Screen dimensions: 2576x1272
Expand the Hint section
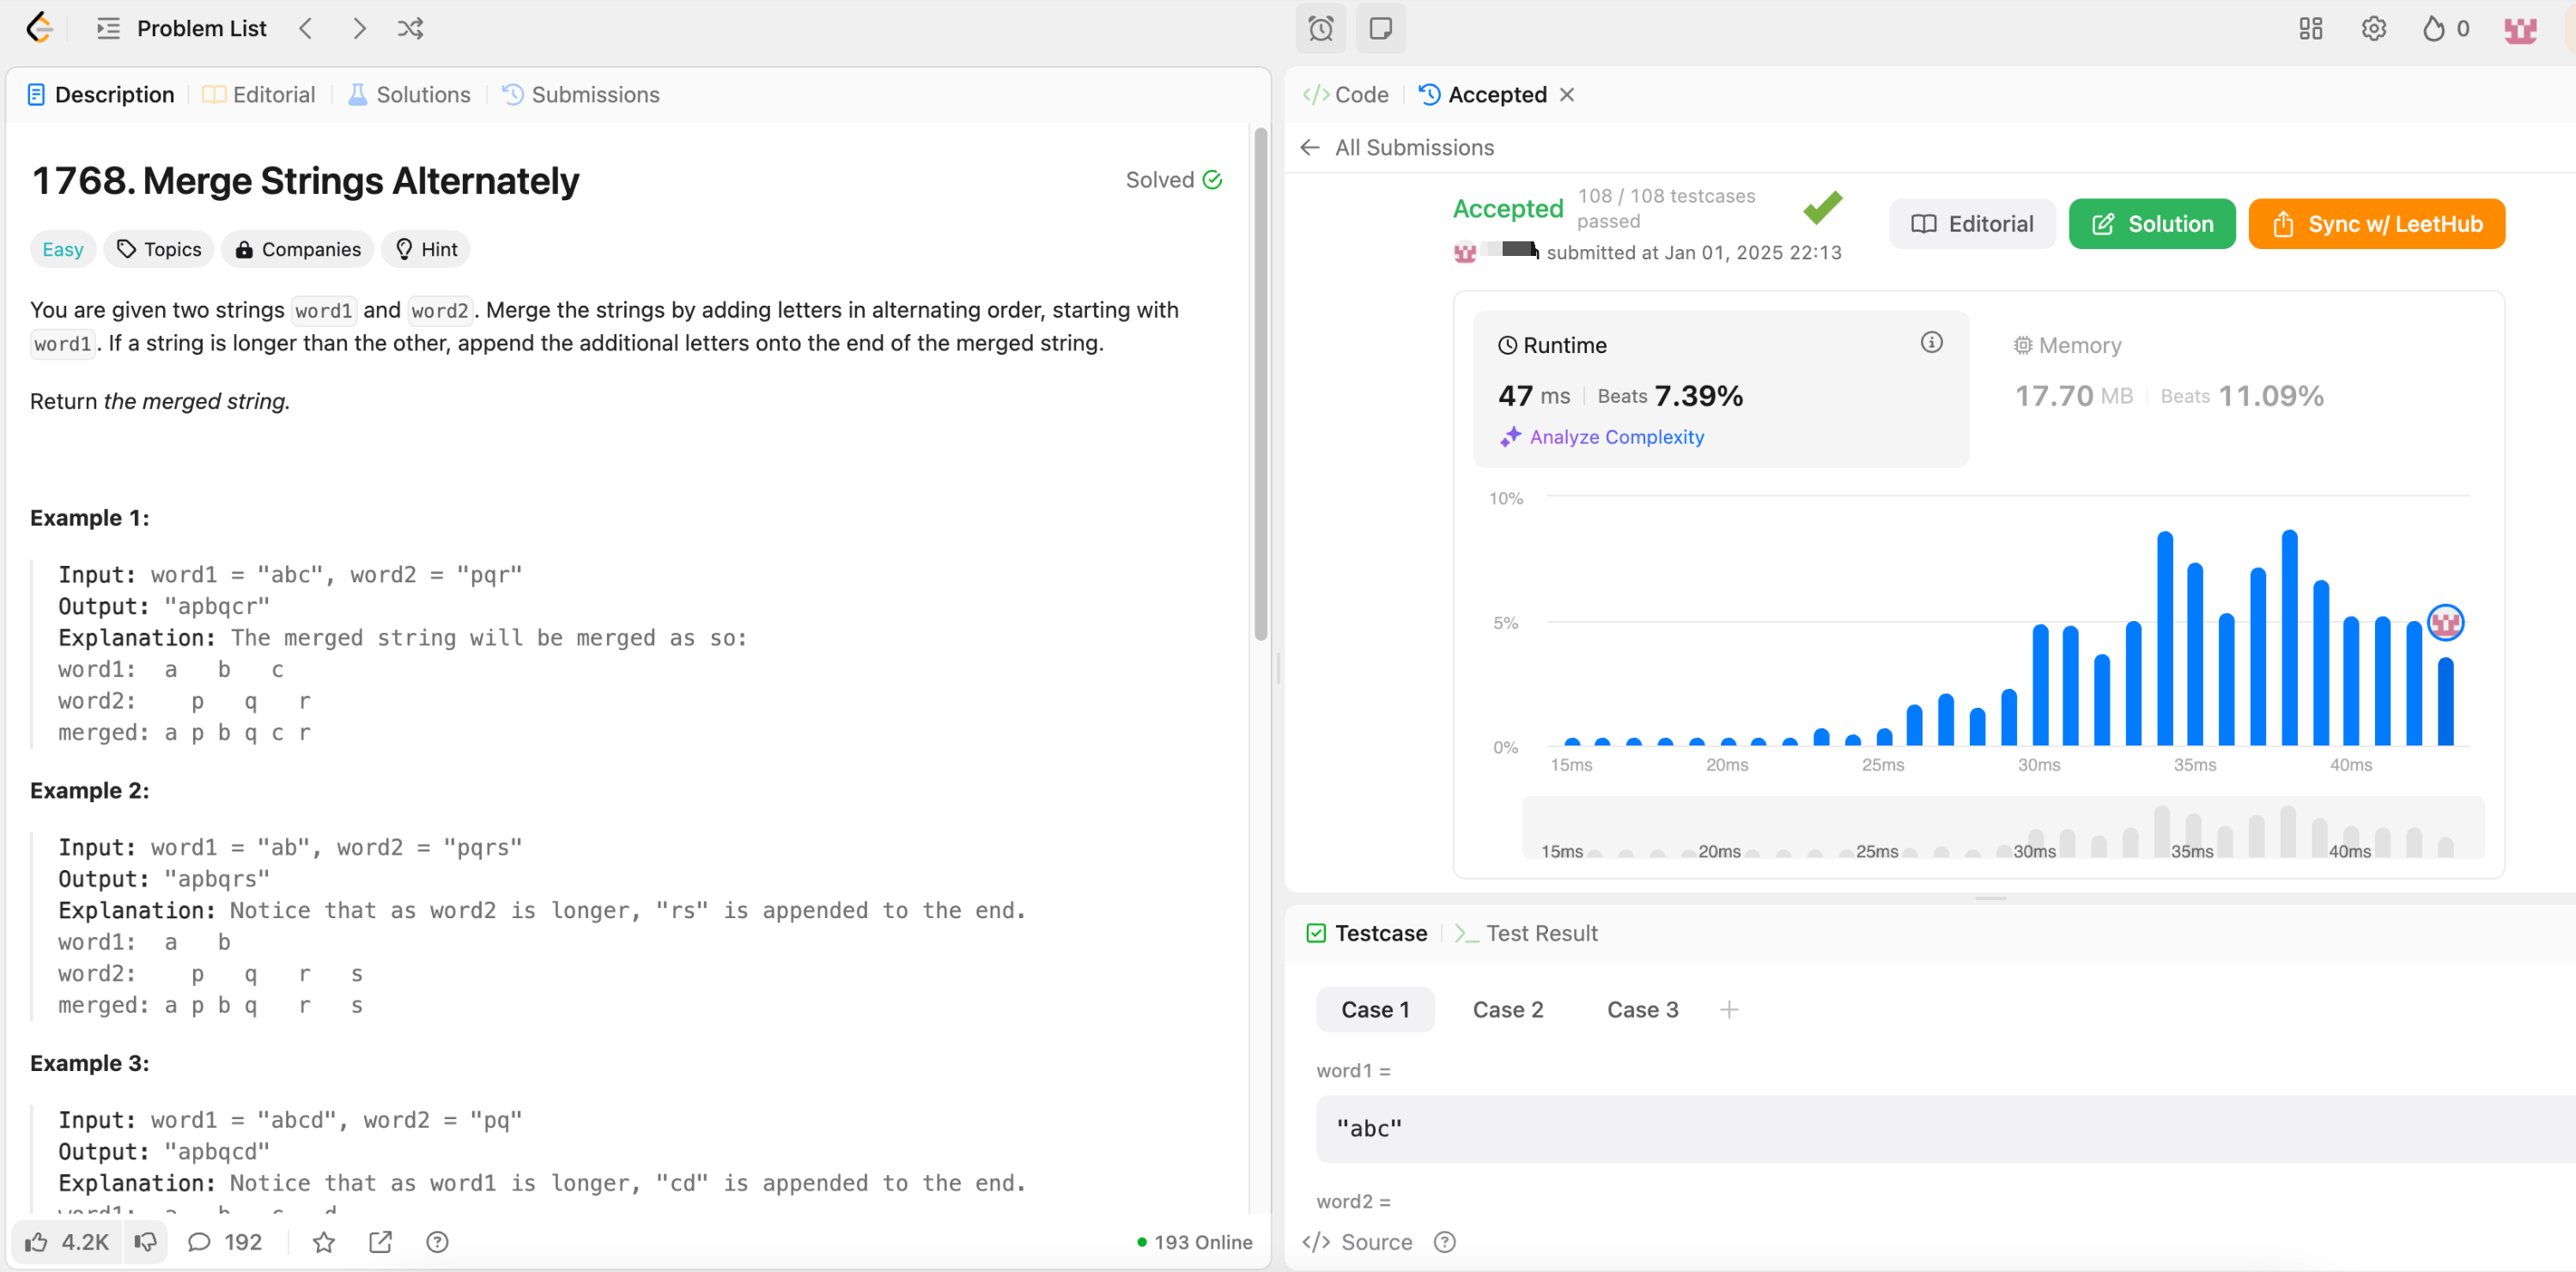(x=426, y=249)
